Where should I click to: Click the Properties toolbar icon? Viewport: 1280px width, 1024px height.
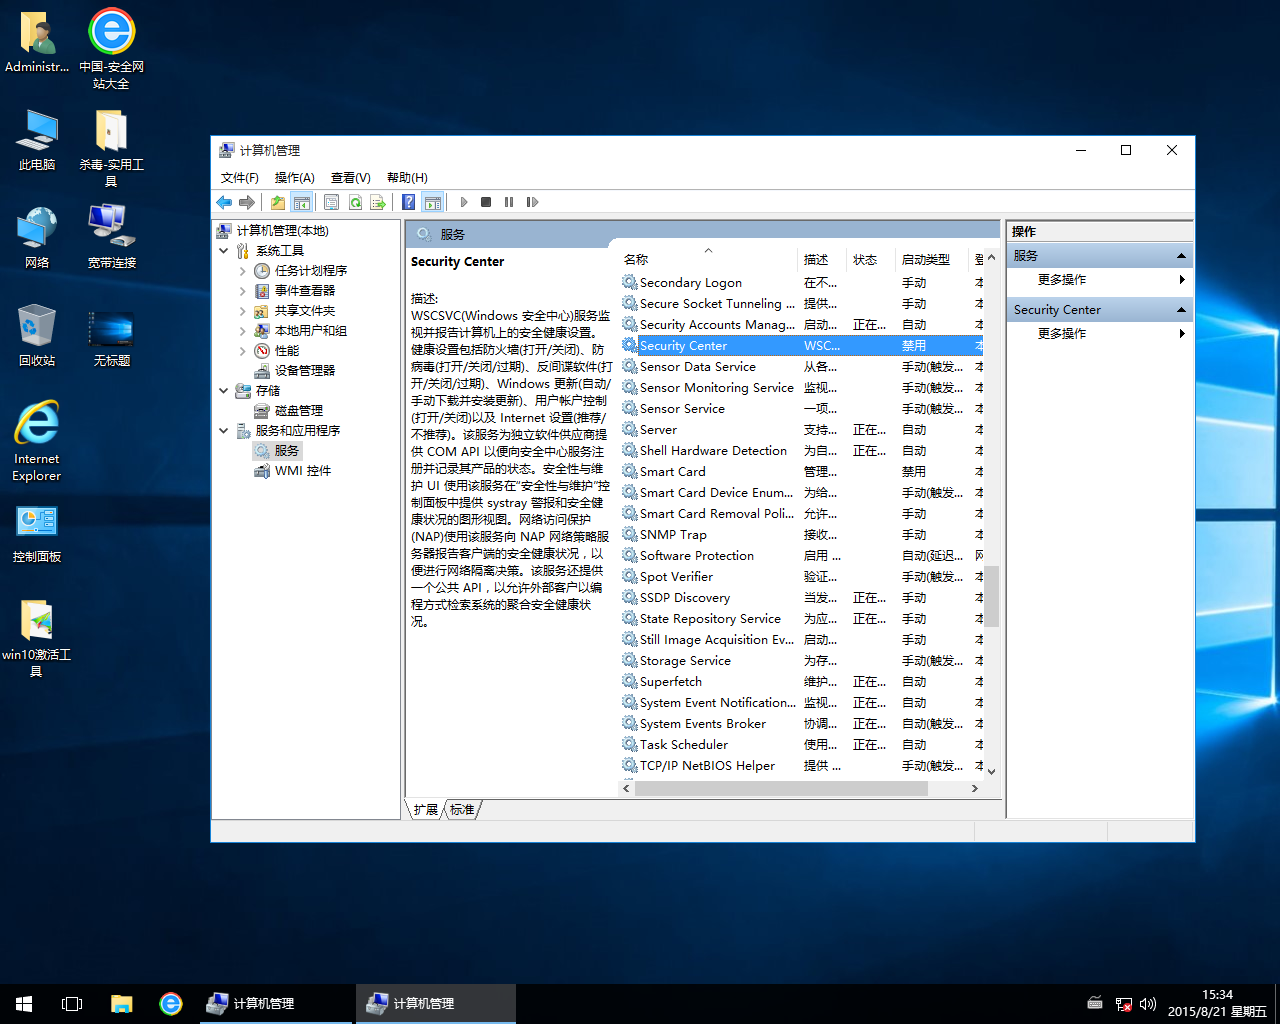click(x=331, y=202)
